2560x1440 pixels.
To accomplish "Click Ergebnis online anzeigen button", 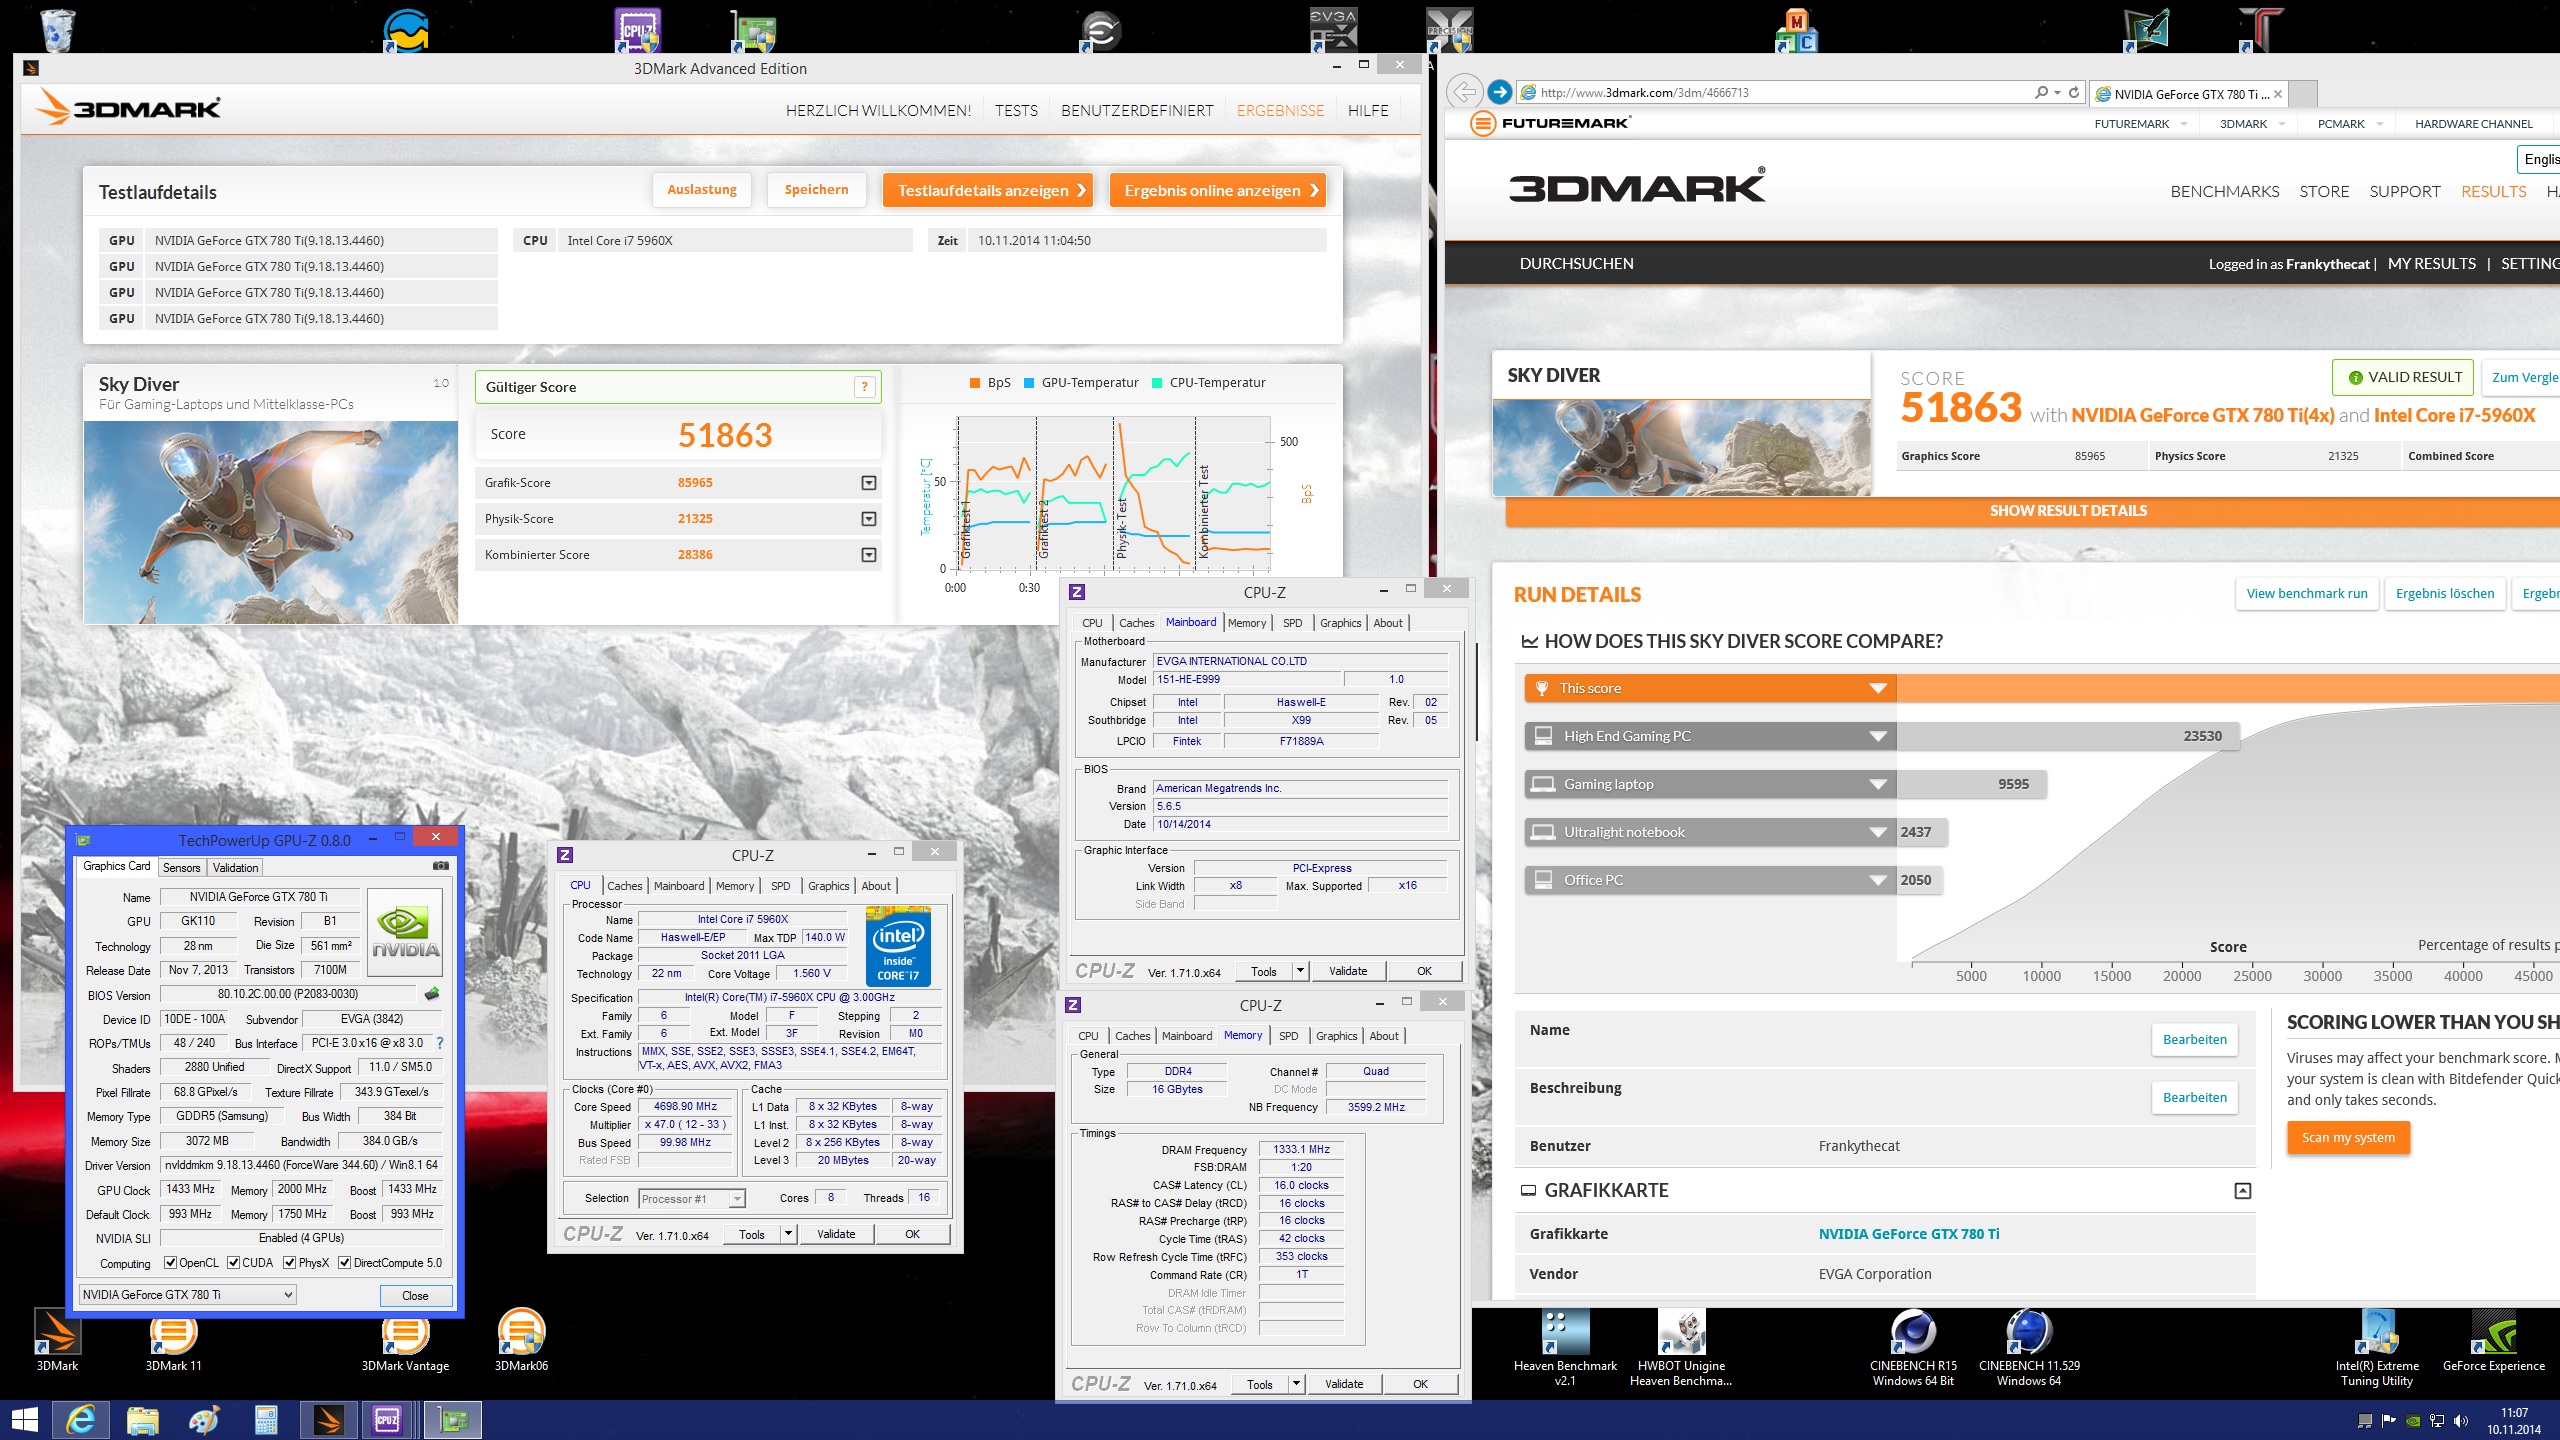I will (1218, 190).
